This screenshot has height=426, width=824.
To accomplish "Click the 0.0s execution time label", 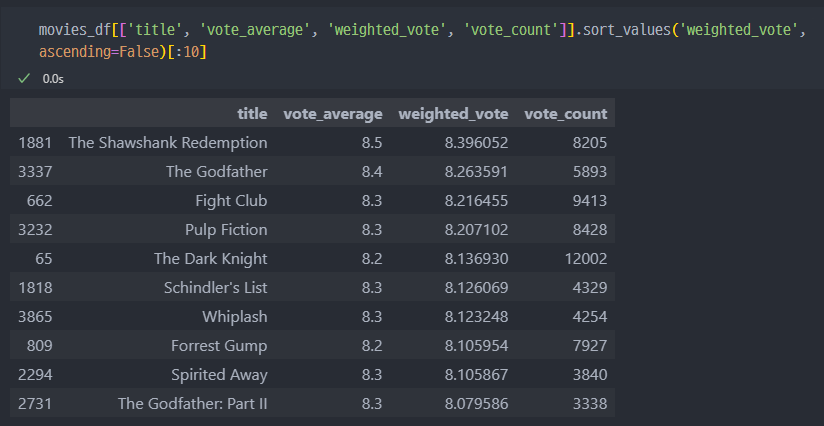I will click(53, 79).
